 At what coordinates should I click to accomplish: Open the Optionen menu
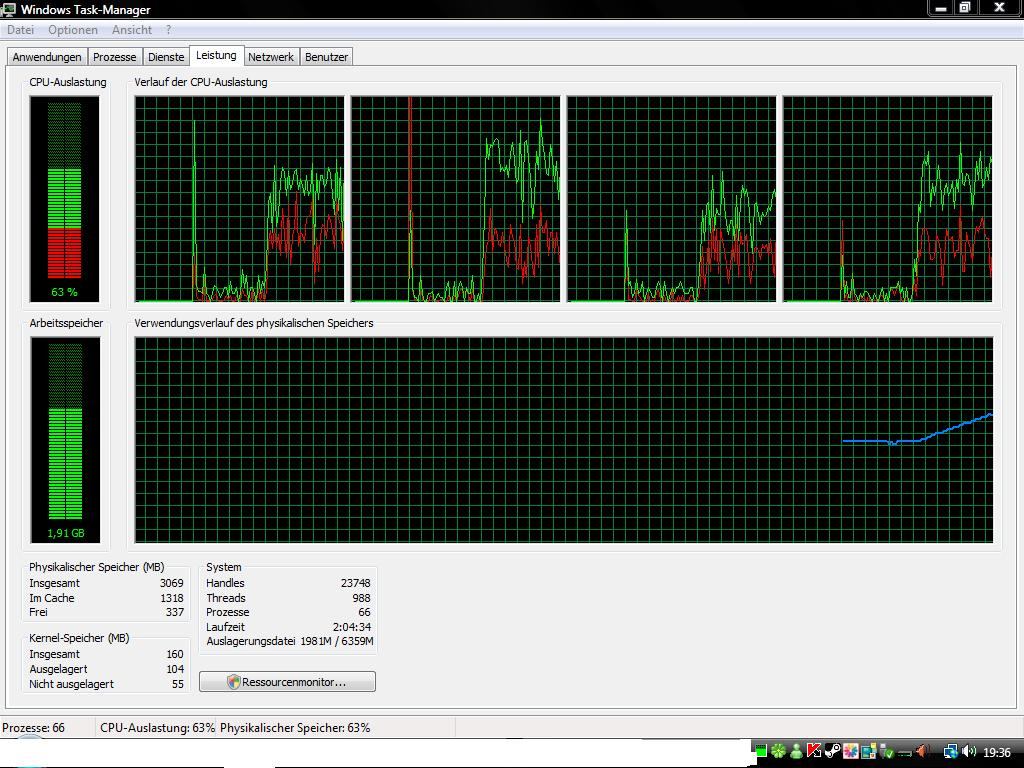pos(72,30)
